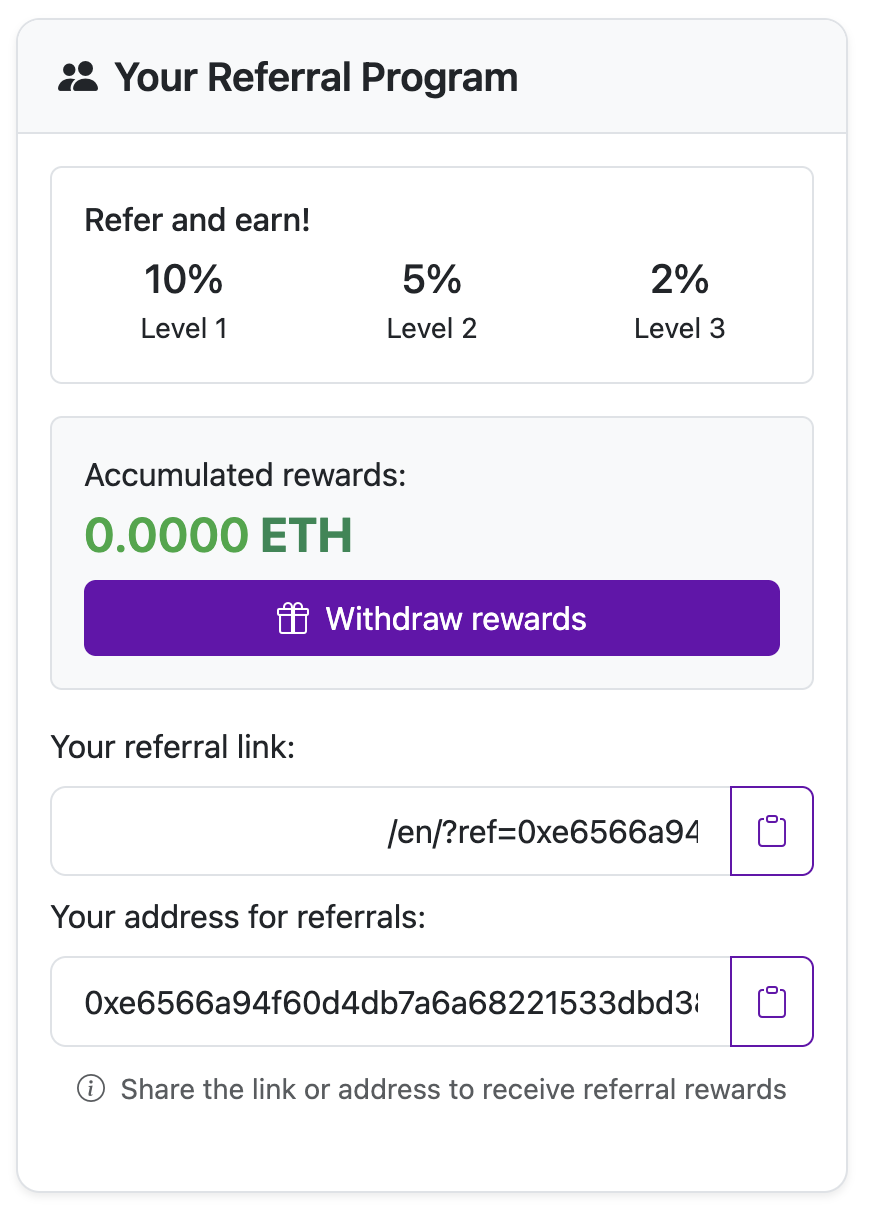Click the Level 1 caption text
870x1216 pixels.
click(x=184, y=328)
